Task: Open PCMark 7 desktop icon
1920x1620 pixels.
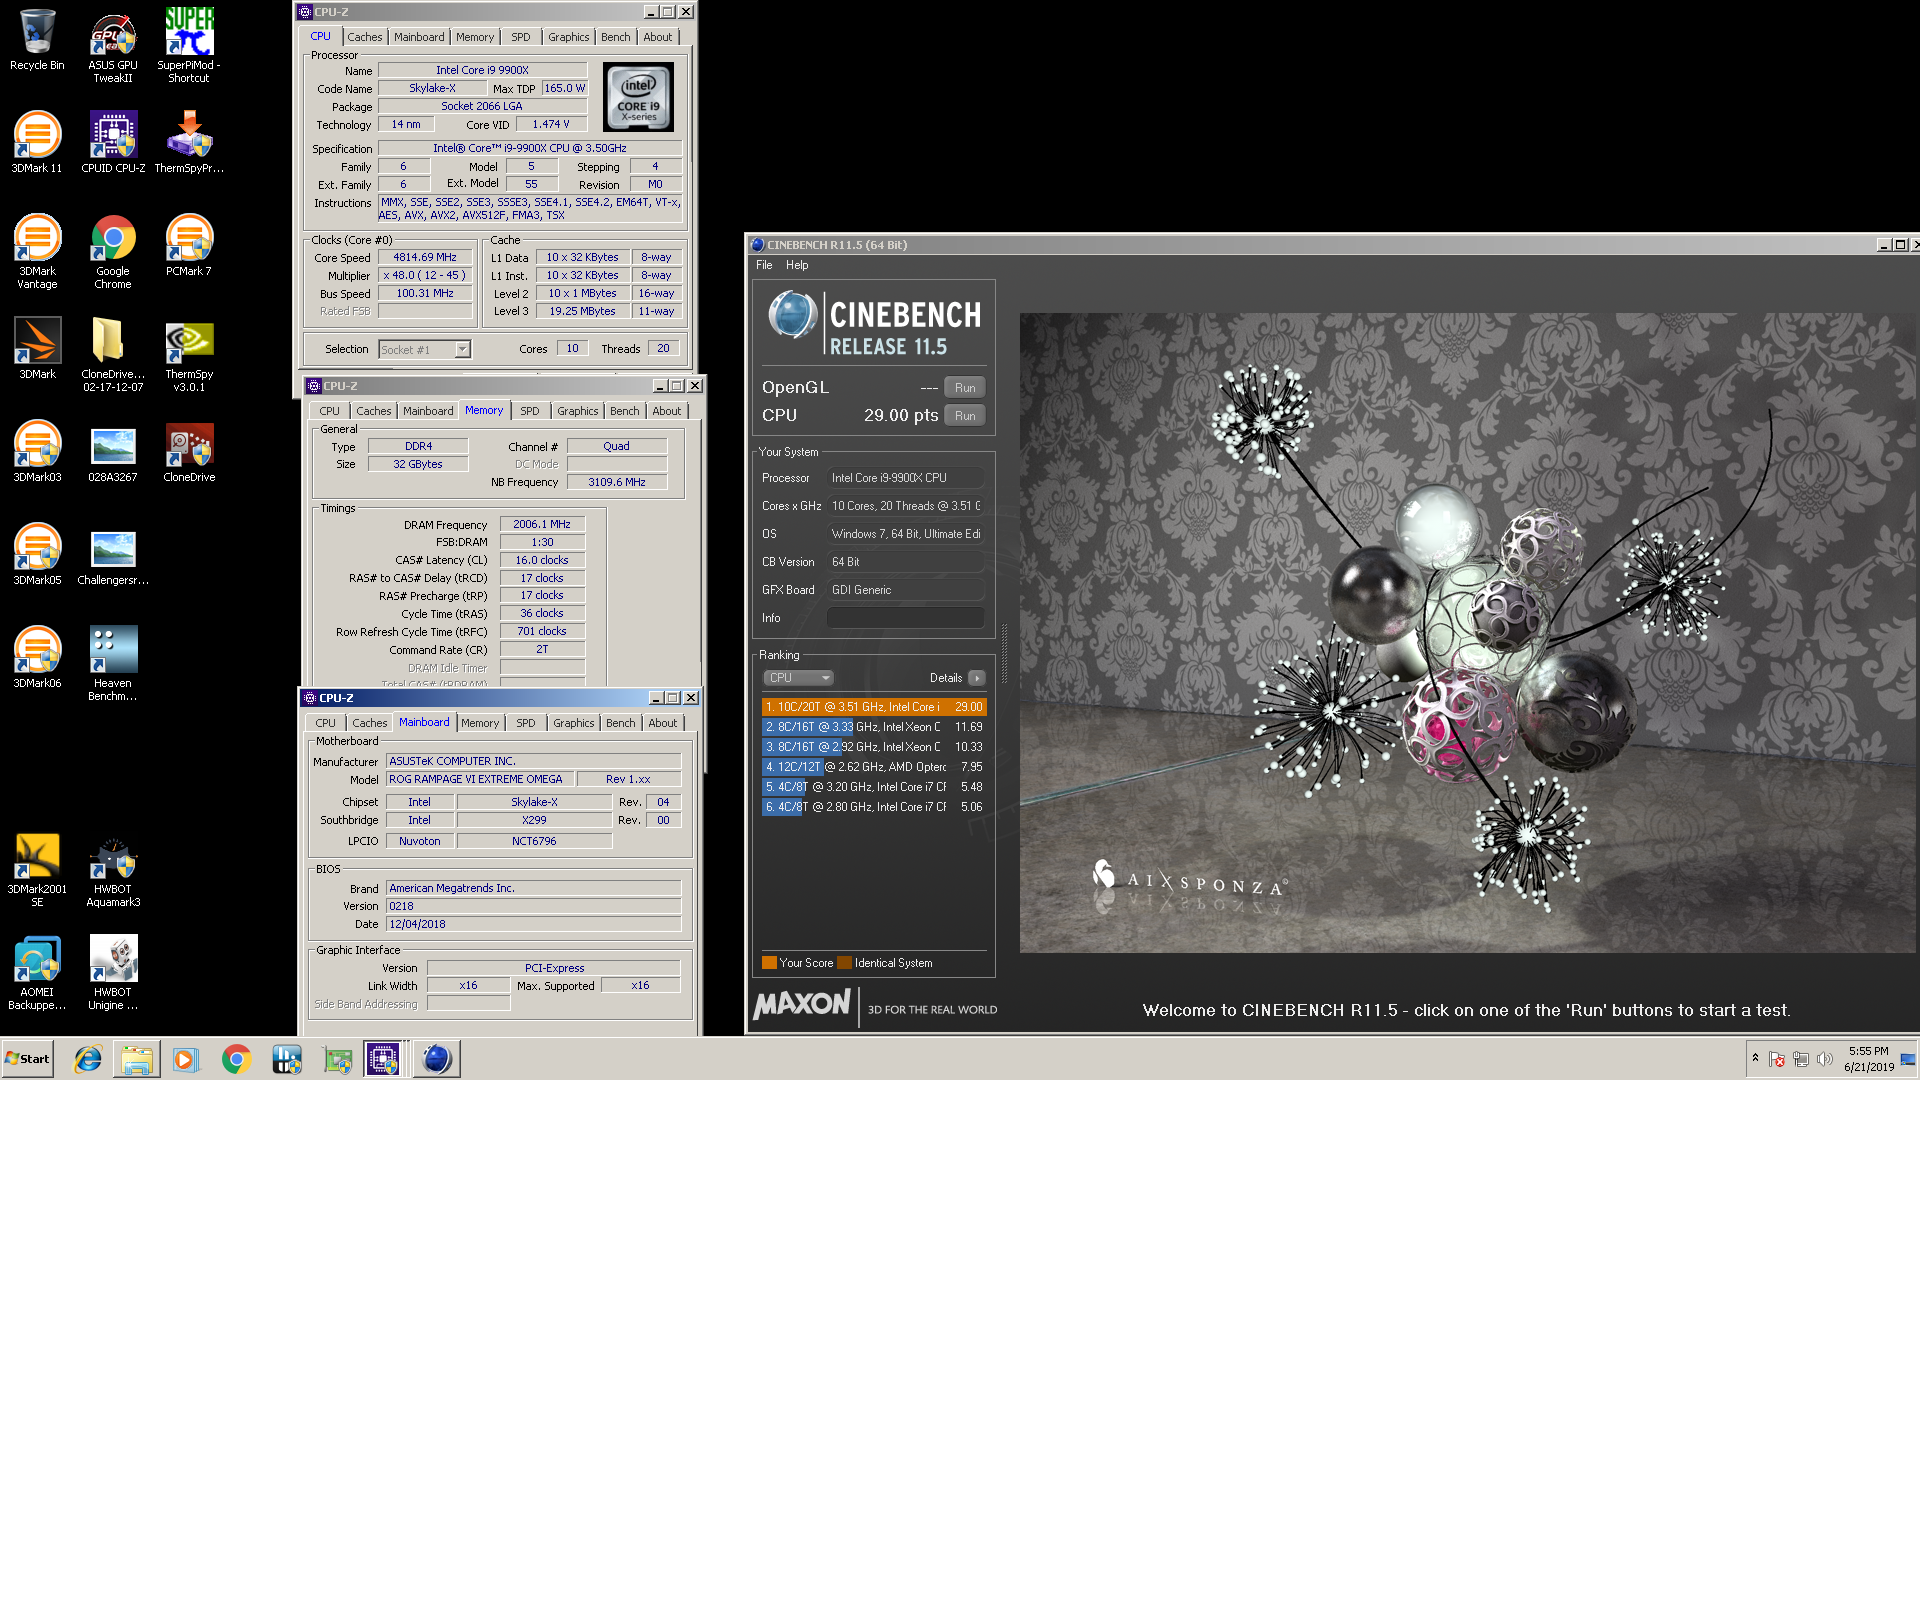Action: coord(189,246)
